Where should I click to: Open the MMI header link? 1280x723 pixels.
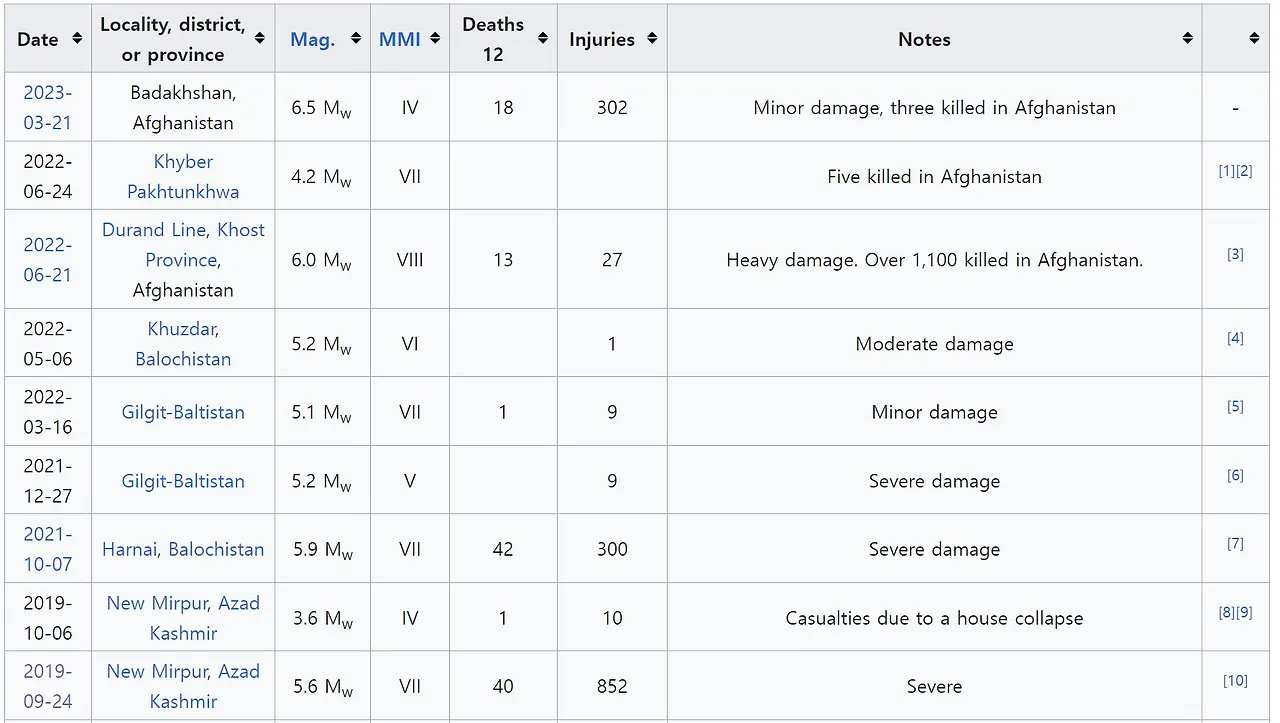(400, 40)
